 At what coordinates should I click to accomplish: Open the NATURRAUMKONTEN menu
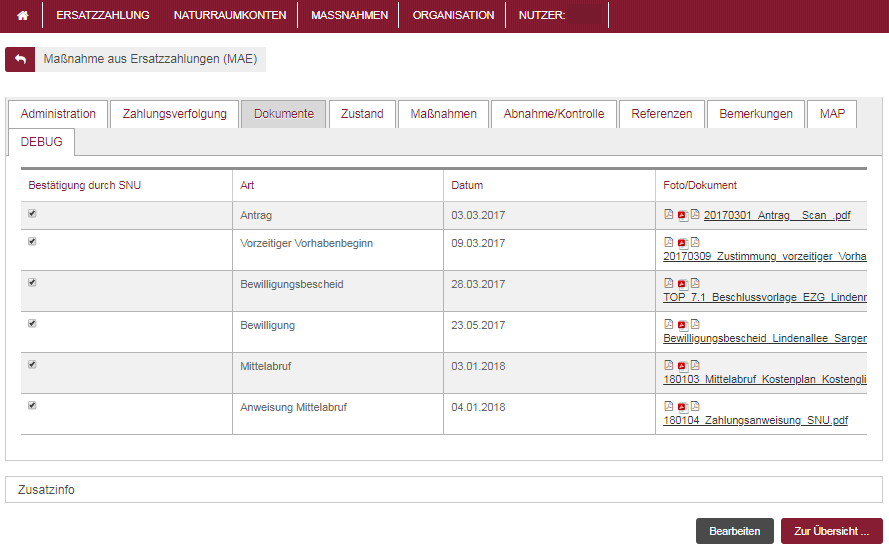(230, 16)
